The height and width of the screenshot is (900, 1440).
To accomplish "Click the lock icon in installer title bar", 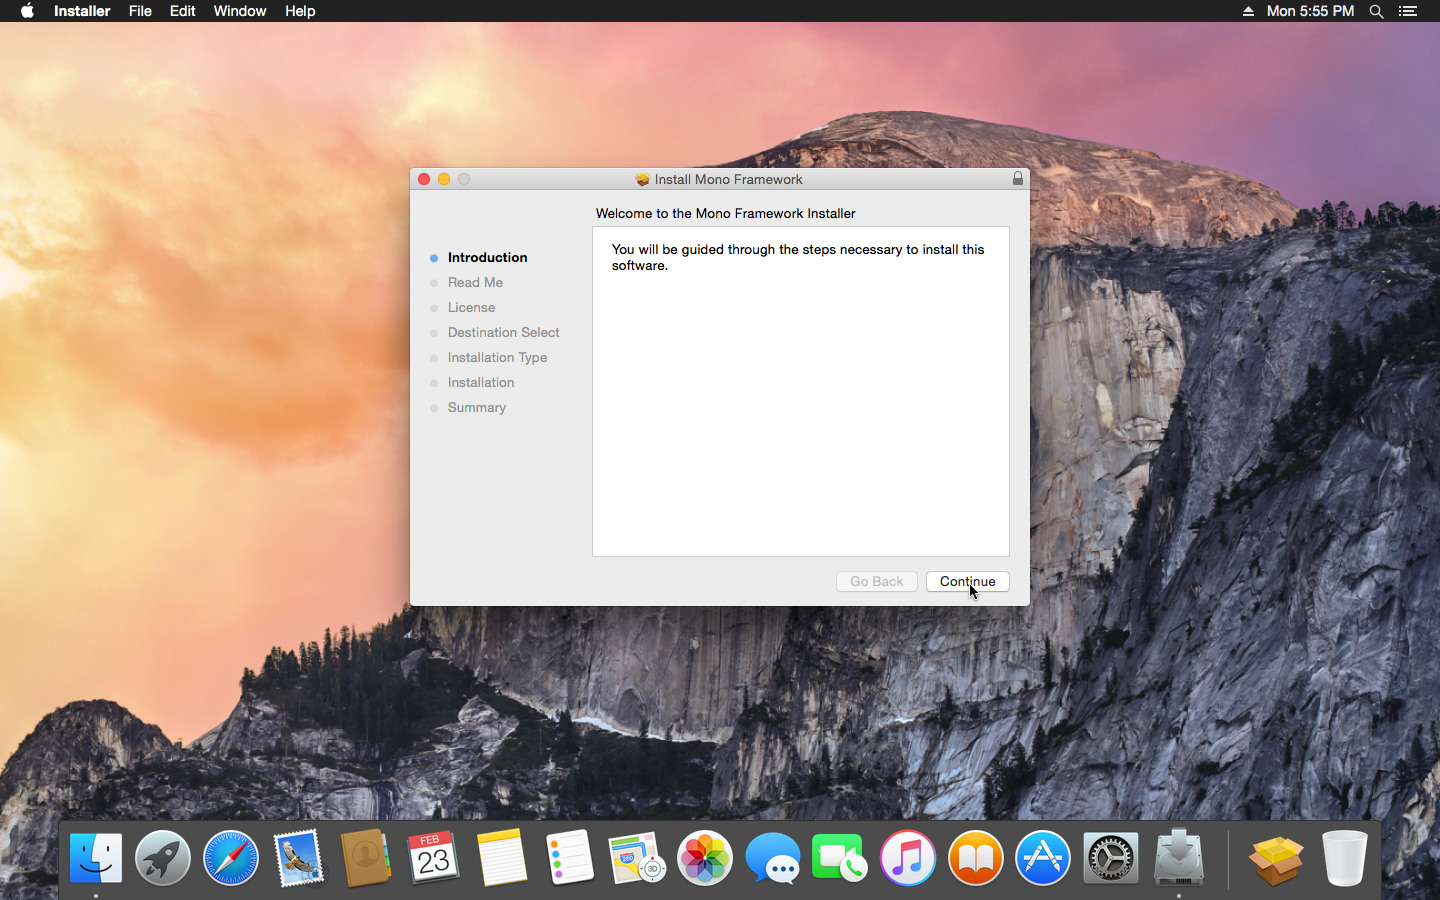I will [1017, 179].
